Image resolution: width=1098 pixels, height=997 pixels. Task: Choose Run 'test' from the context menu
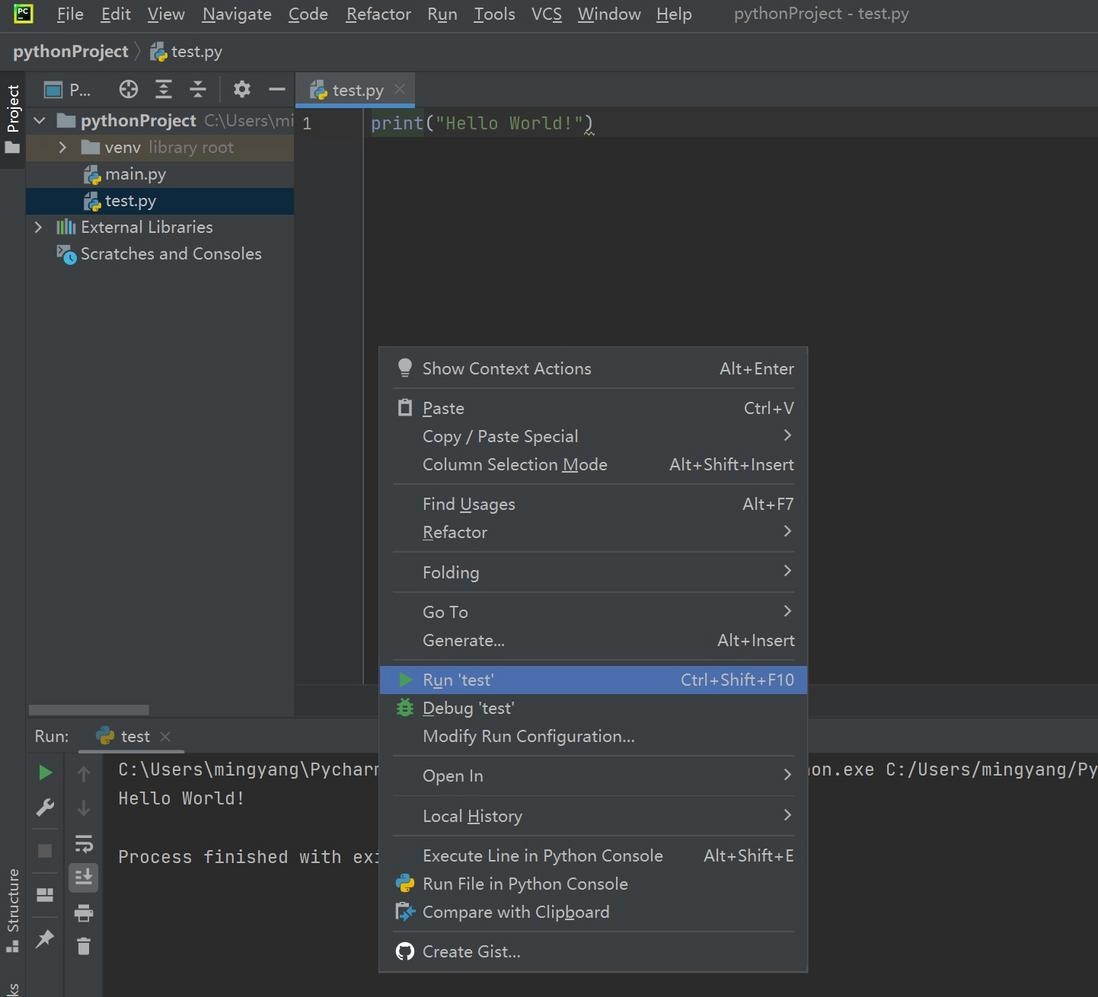[458, 679]
